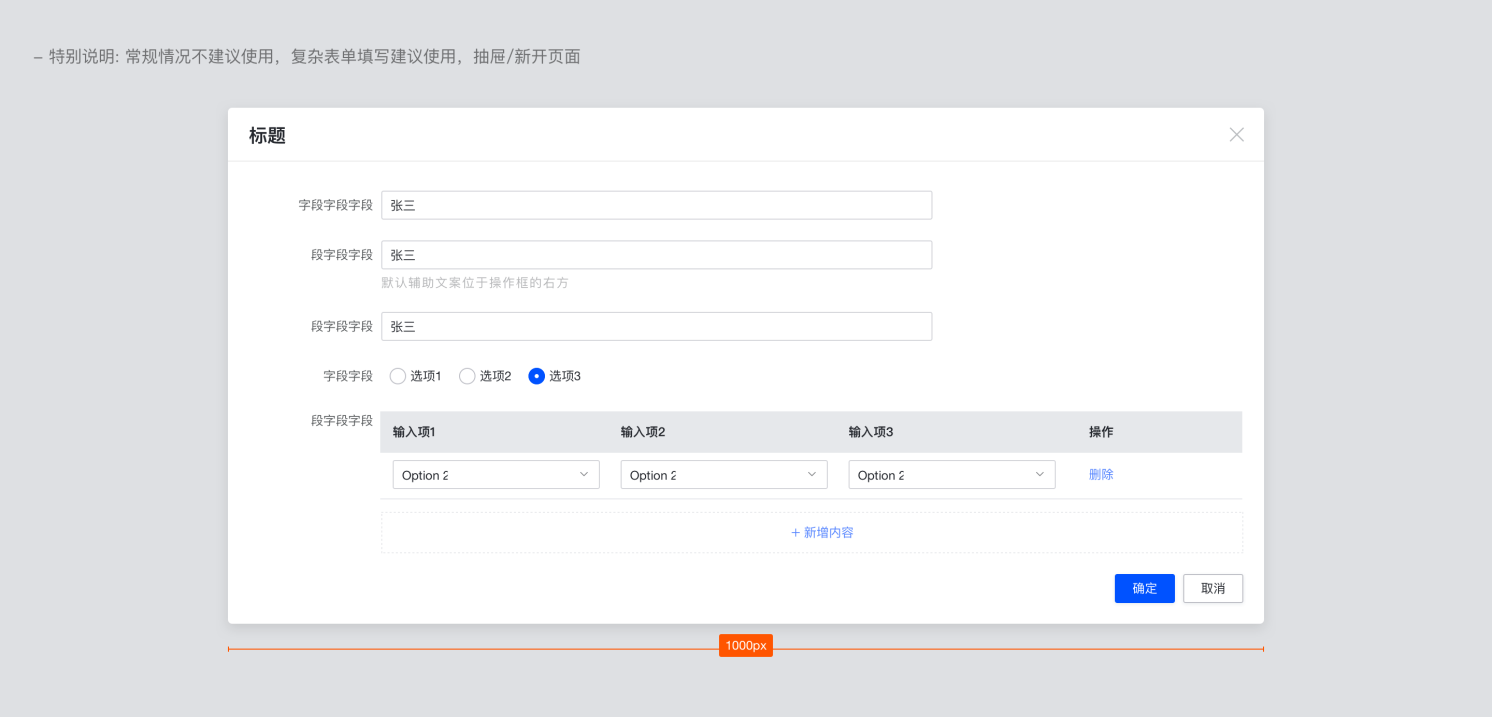Click the 字段字段 label beside the radio options
The width and height of the screenshot is (1492, 717).
tap(348, 376)
